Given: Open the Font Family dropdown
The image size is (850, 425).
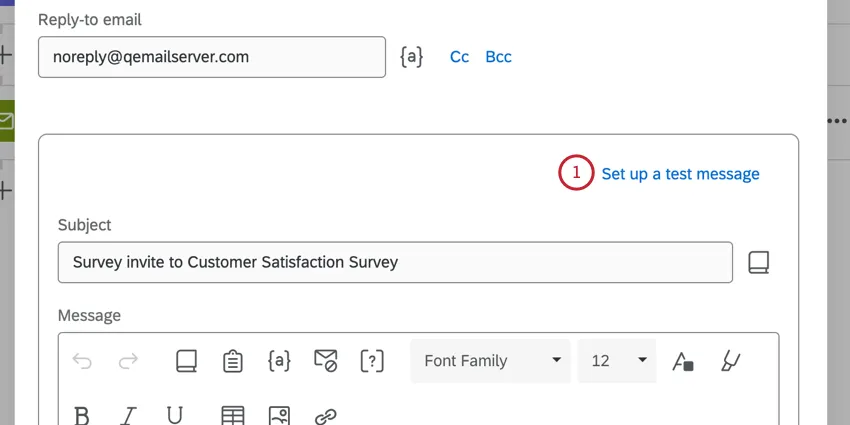Looking at the screenshot, I should [490, 361].
